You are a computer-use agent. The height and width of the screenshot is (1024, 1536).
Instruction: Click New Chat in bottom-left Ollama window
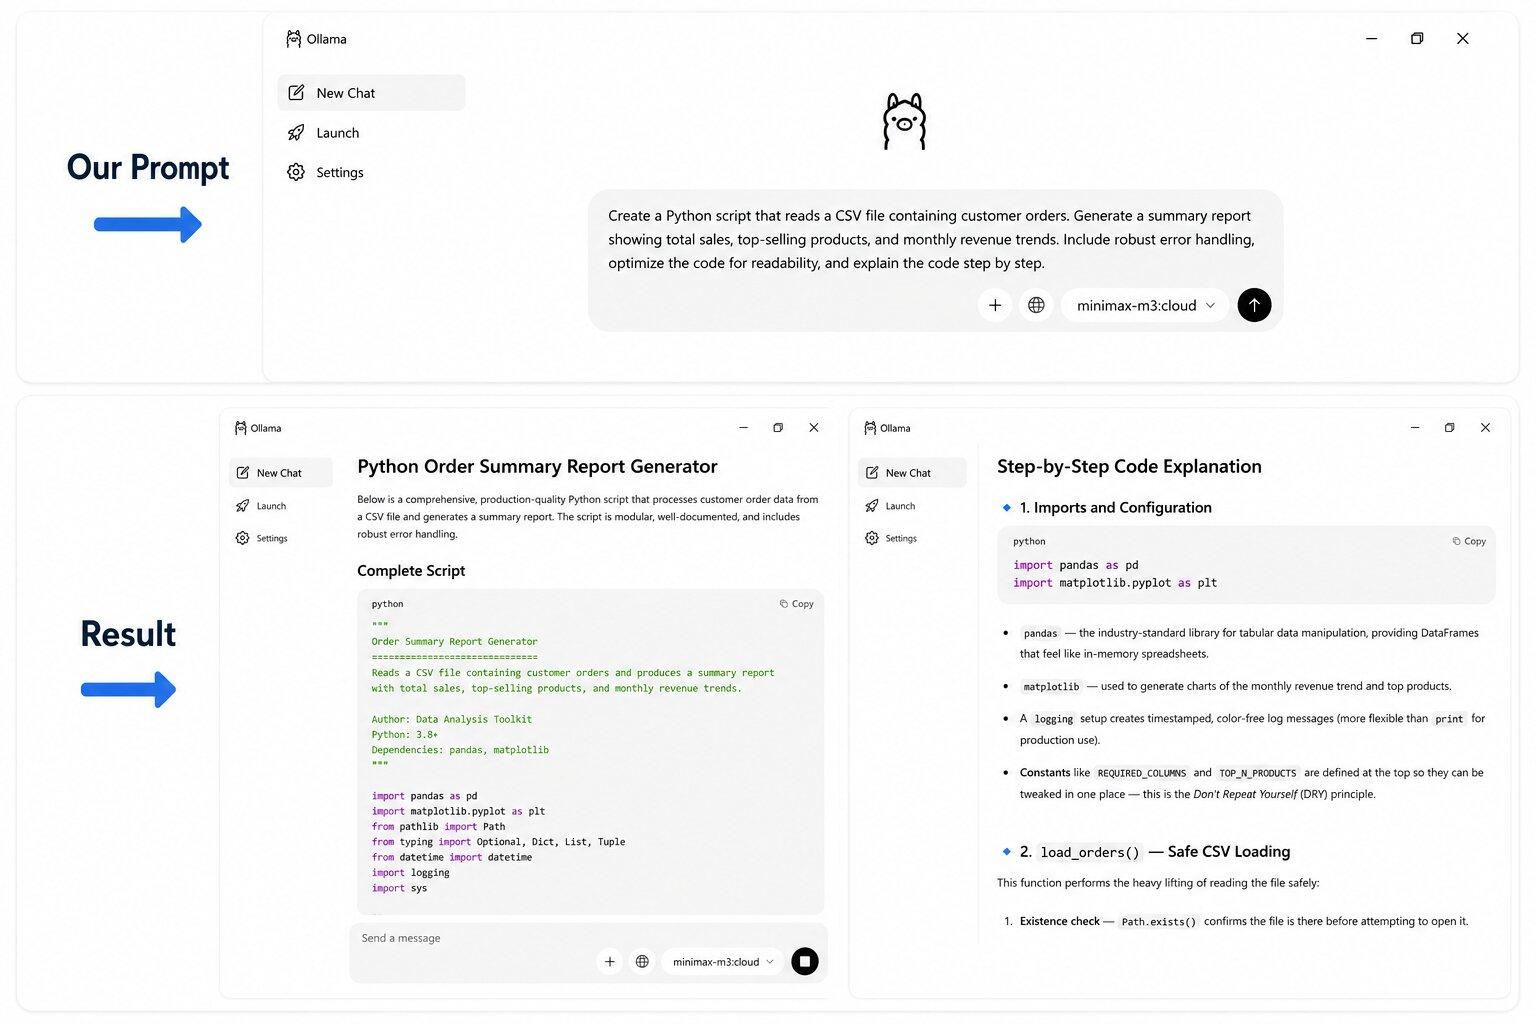pos(280,473)
